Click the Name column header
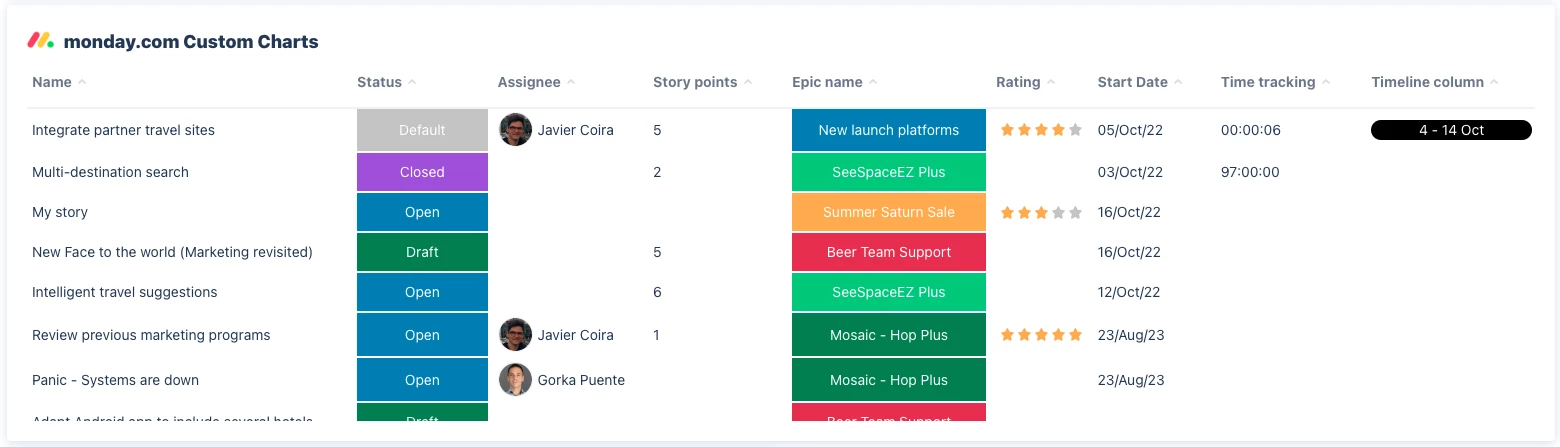The height and width of the screenshot is (447, 1560). point(52,82)
